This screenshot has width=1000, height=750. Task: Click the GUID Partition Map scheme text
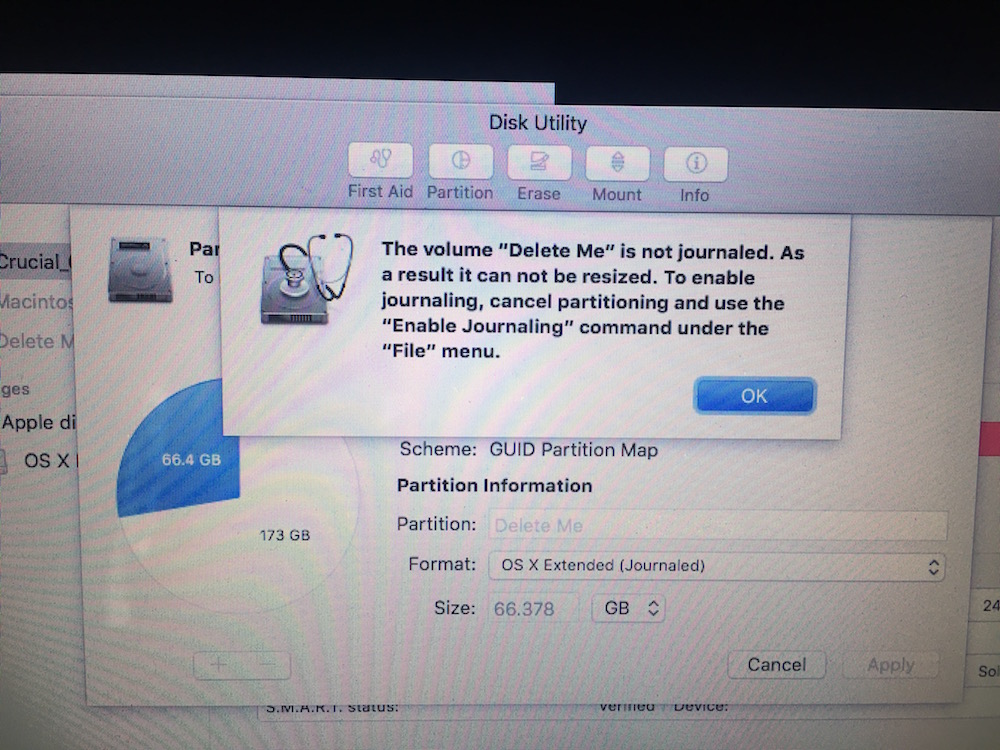(x=573, y=450)
